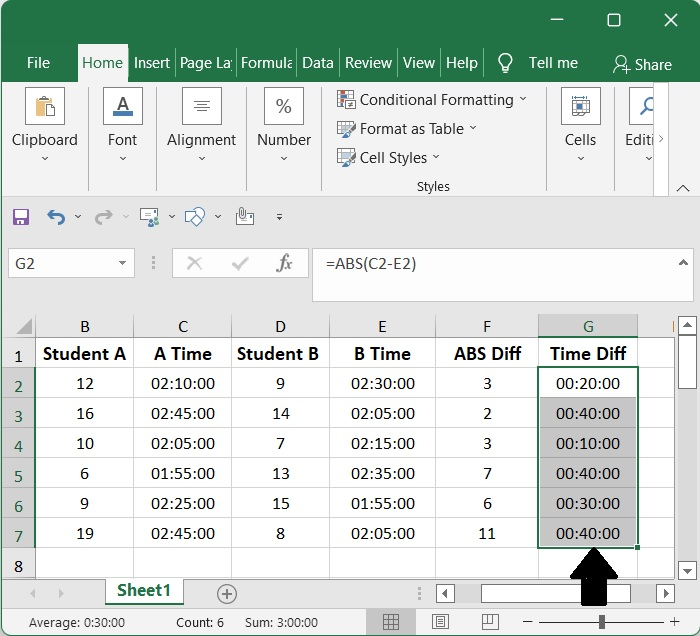Image resolution: width=700 pixels, height=636 pixels.
Task: Click the Save icon in quick access toolbar
Action: [21, 217]
